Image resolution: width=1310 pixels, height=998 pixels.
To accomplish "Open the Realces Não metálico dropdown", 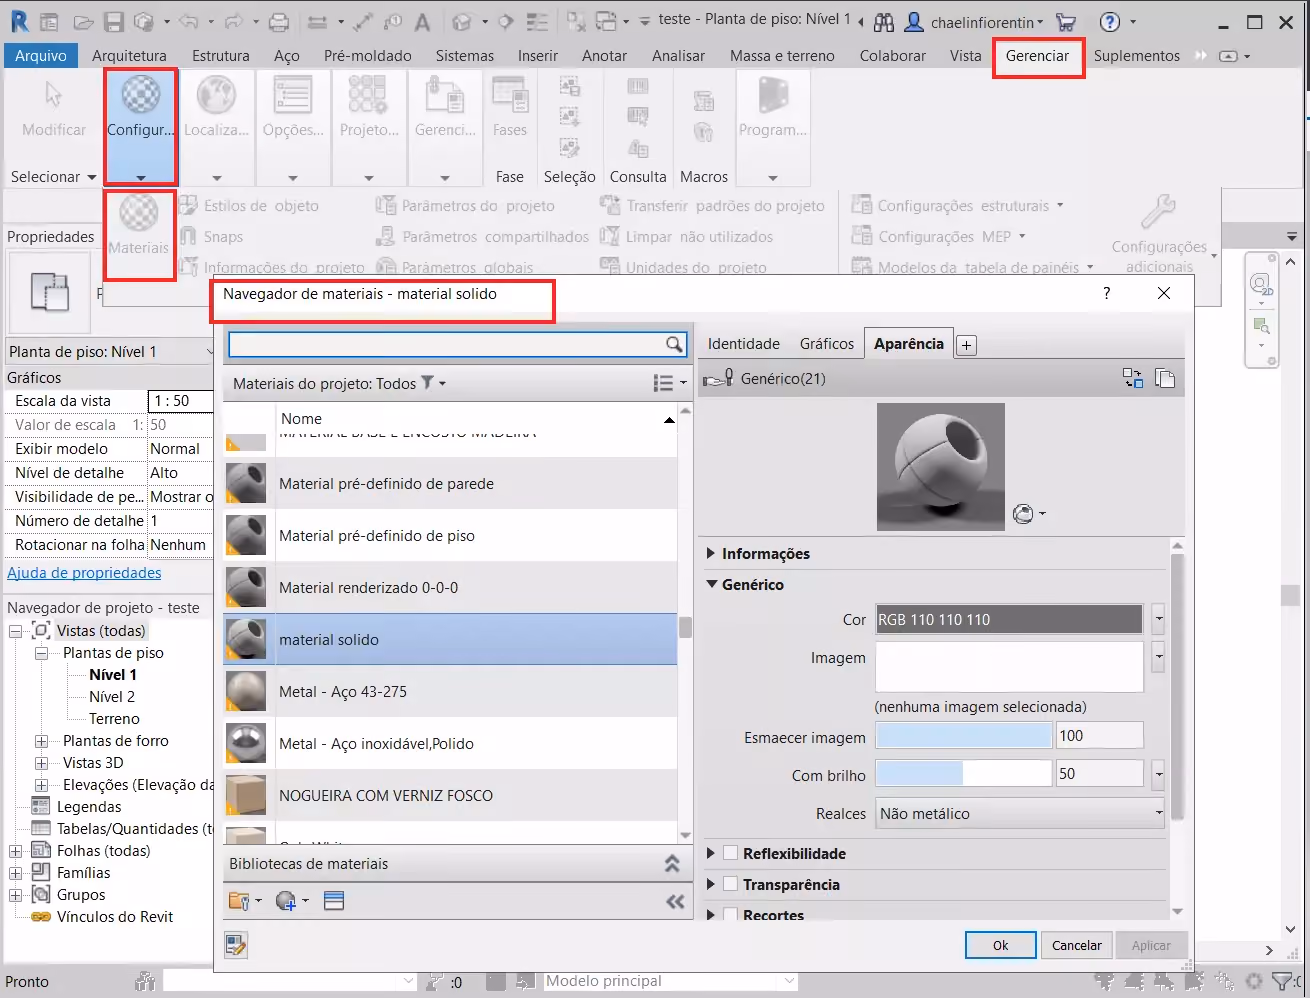I will click(x=1021, y=813).
